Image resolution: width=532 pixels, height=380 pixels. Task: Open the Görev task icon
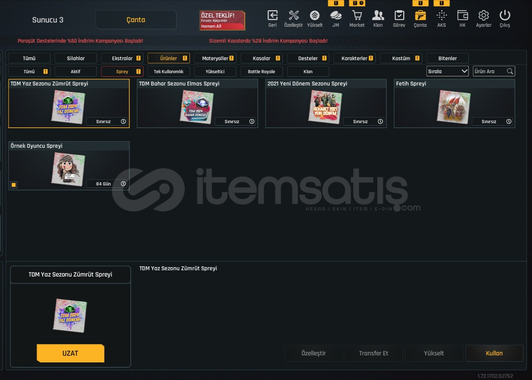399,16
